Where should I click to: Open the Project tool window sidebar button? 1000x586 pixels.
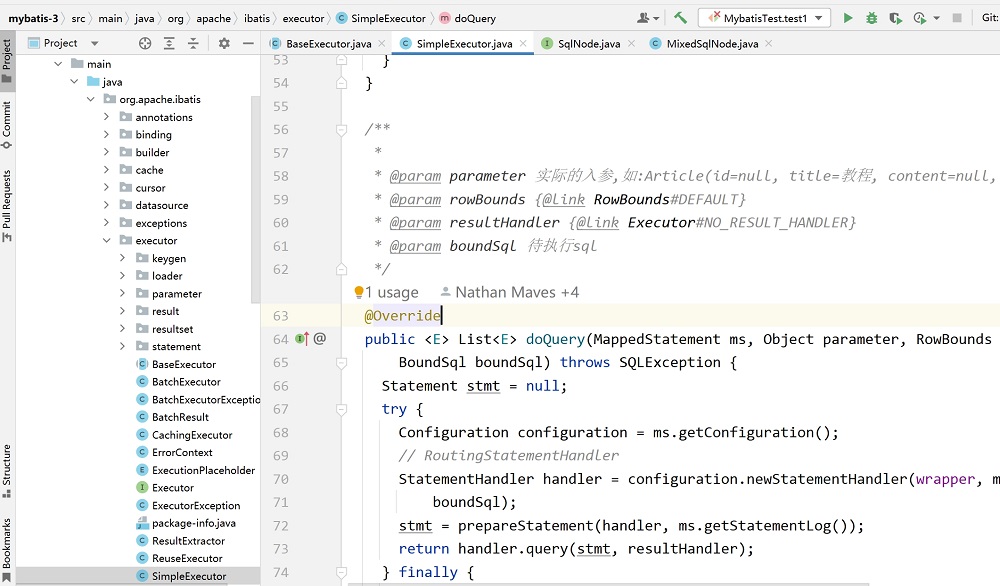click(x=7, y=61)
